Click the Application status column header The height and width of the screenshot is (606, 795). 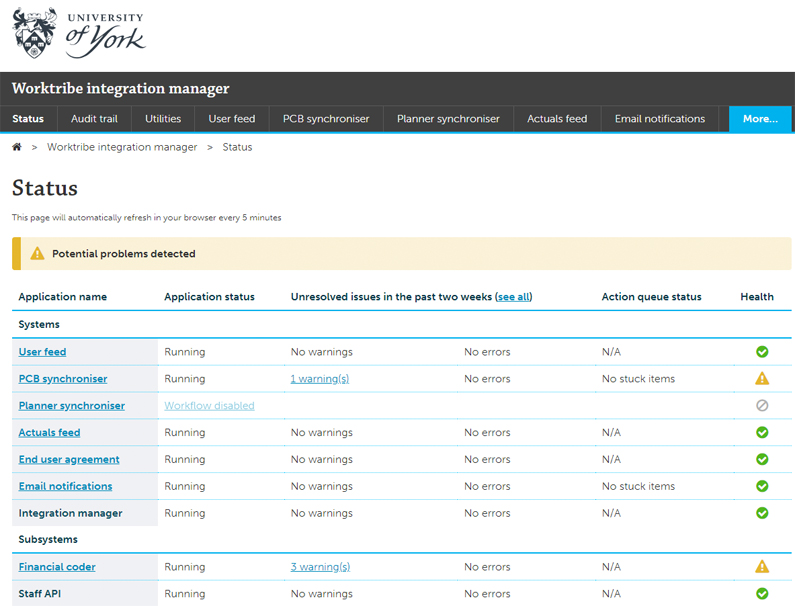(x=209, y=297)
